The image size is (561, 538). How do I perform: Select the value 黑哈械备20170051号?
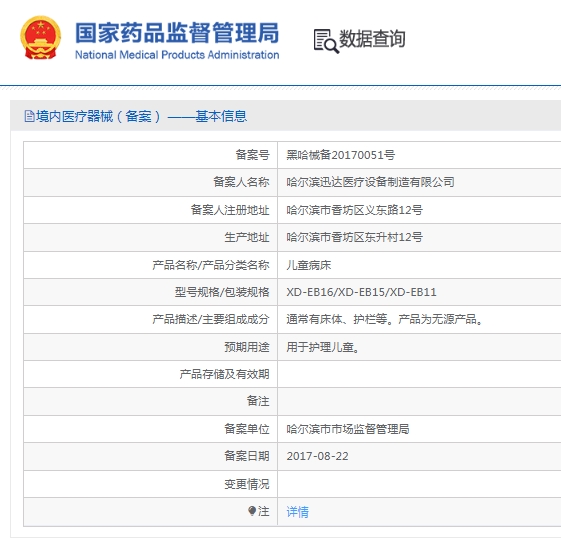[341, 155]
